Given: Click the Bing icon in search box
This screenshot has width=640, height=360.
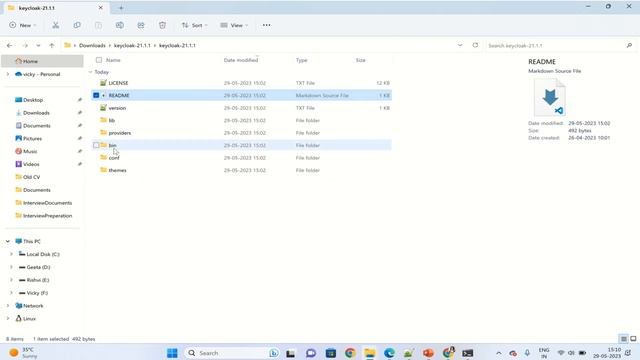Looking at the screenshot, I should (274, 353).
